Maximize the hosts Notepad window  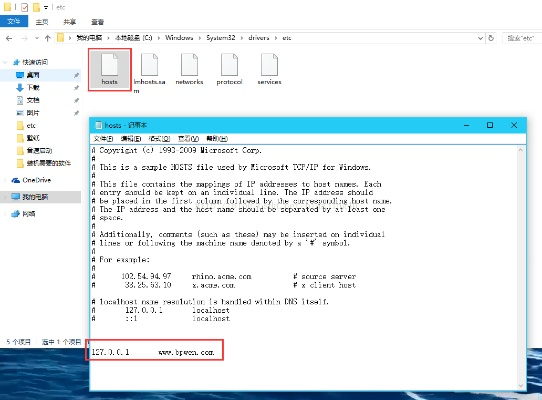(490, 125)
